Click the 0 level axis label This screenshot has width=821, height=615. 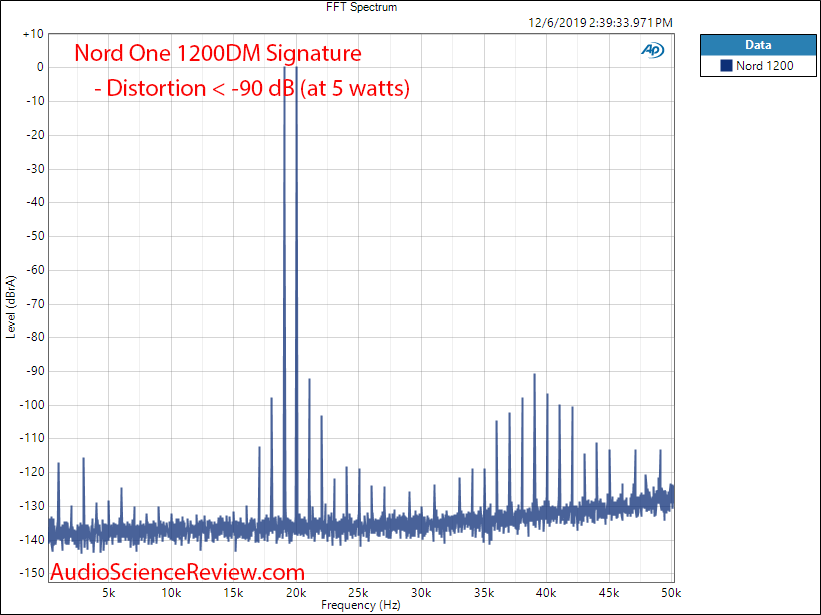[x=40, y=67]
